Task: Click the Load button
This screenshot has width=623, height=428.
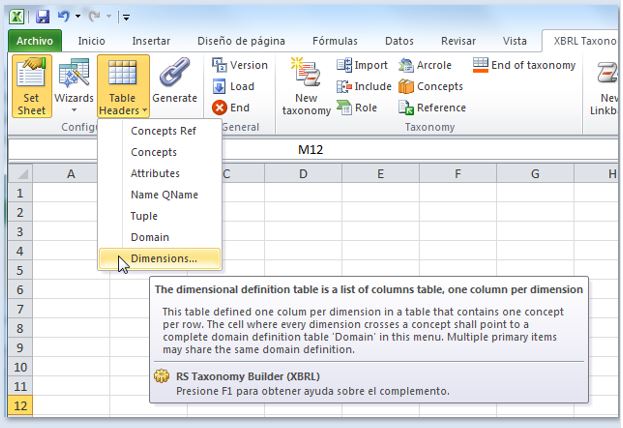Action: tap(234, 86)
